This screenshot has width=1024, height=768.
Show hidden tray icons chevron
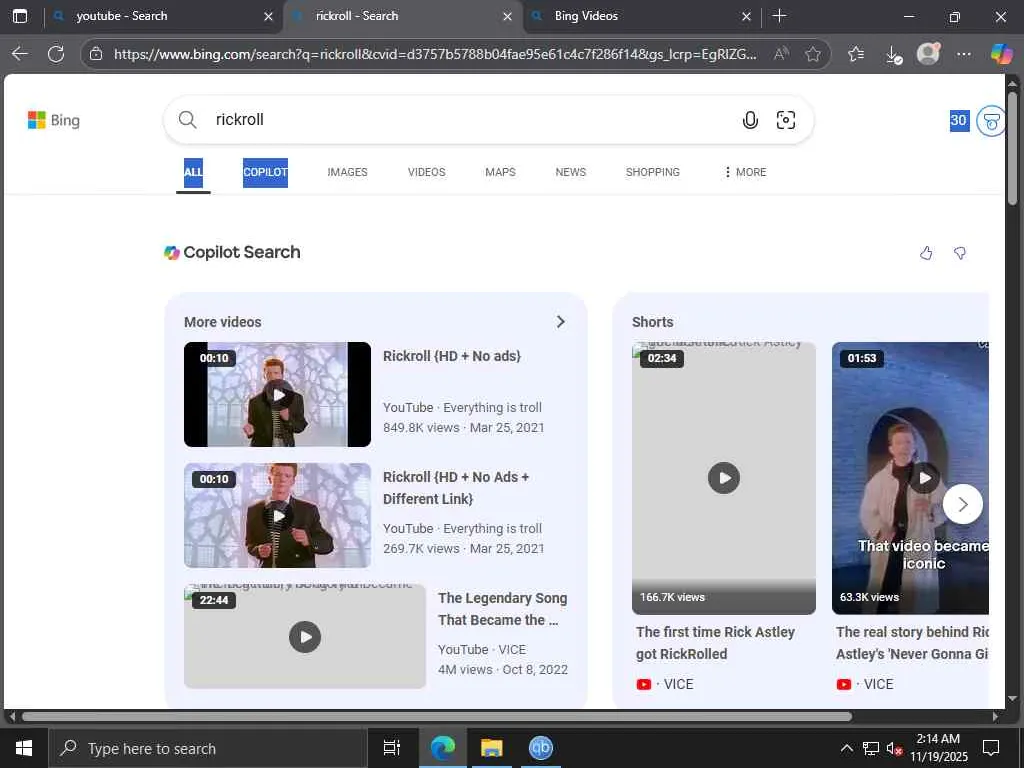click(846, 748)
